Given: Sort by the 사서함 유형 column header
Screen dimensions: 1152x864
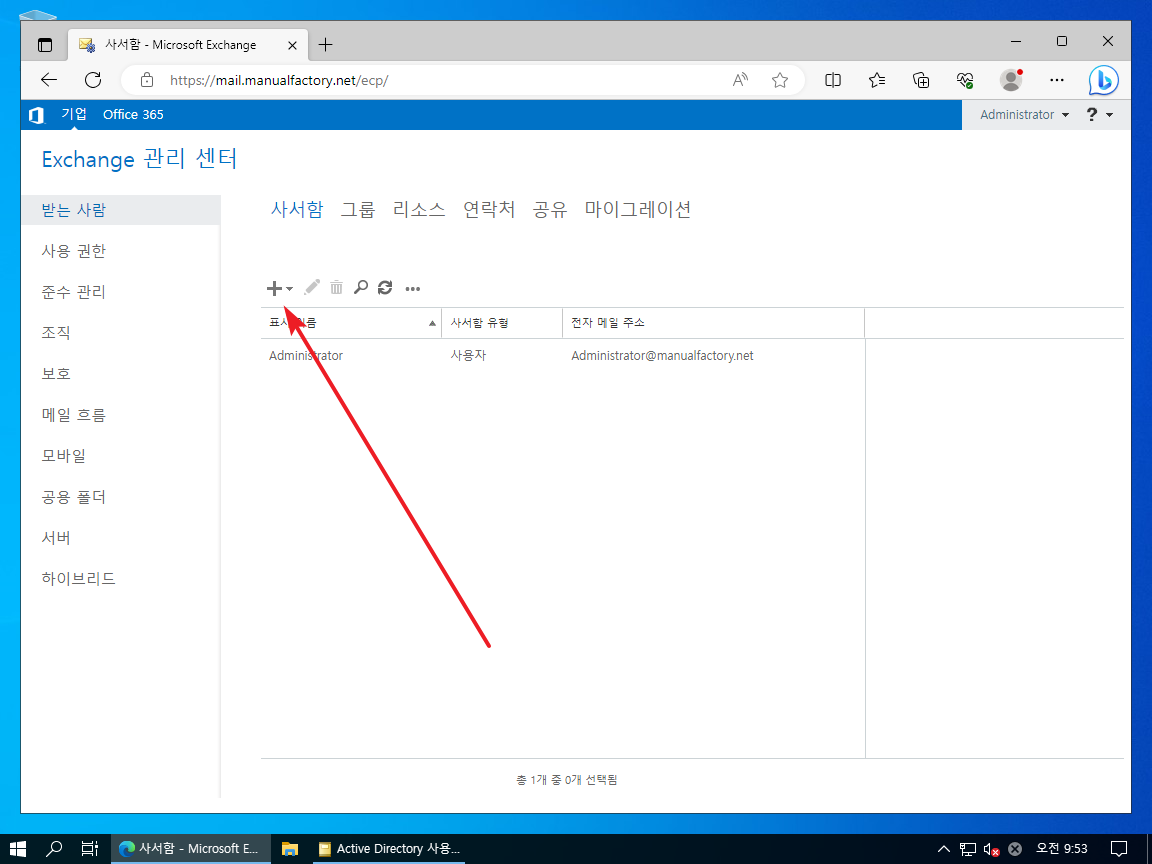Looking at the screenshot, I should coord(502,323).
